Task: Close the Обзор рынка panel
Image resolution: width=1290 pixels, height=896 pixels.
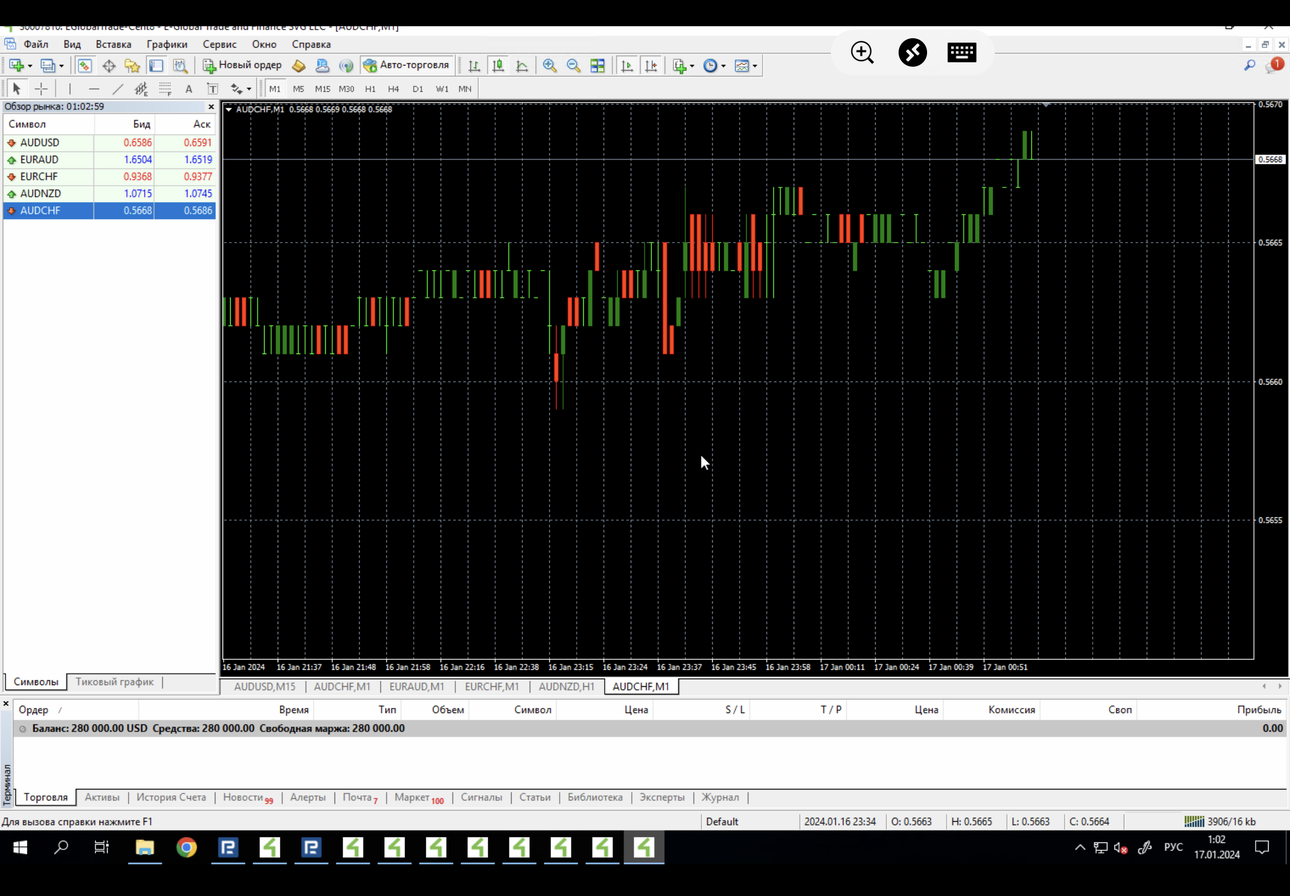Action: [211, 107]
